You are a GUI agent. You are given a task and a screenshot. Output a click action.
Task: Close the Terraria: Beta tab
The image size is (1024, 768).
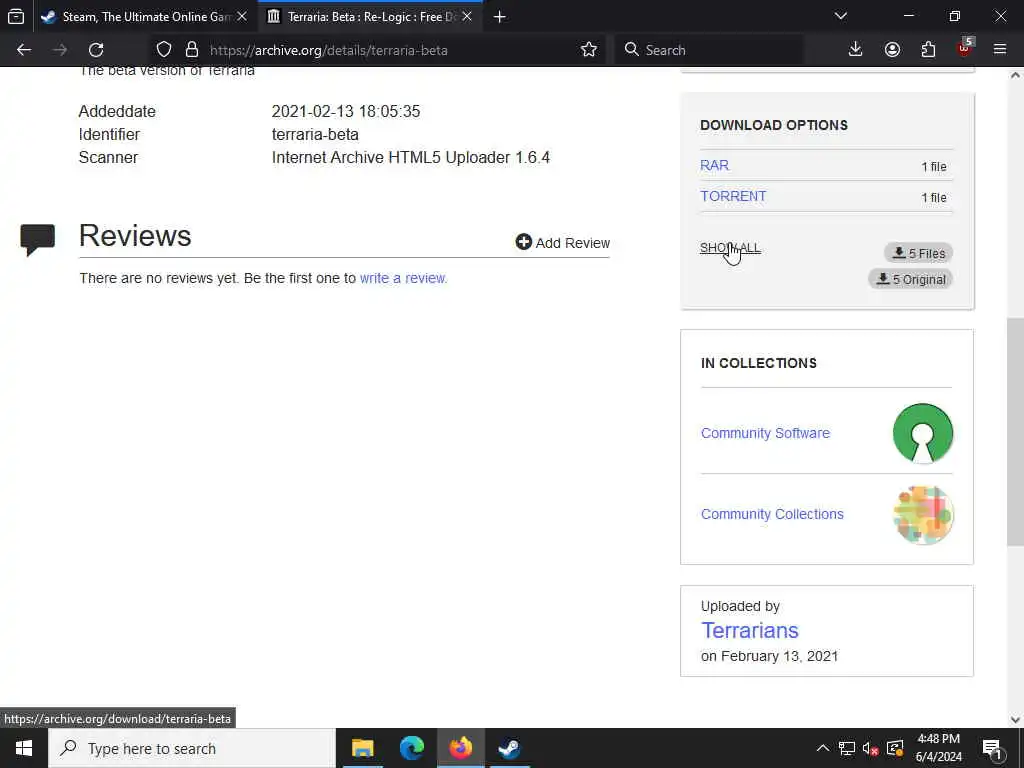[x=467, y=17]
